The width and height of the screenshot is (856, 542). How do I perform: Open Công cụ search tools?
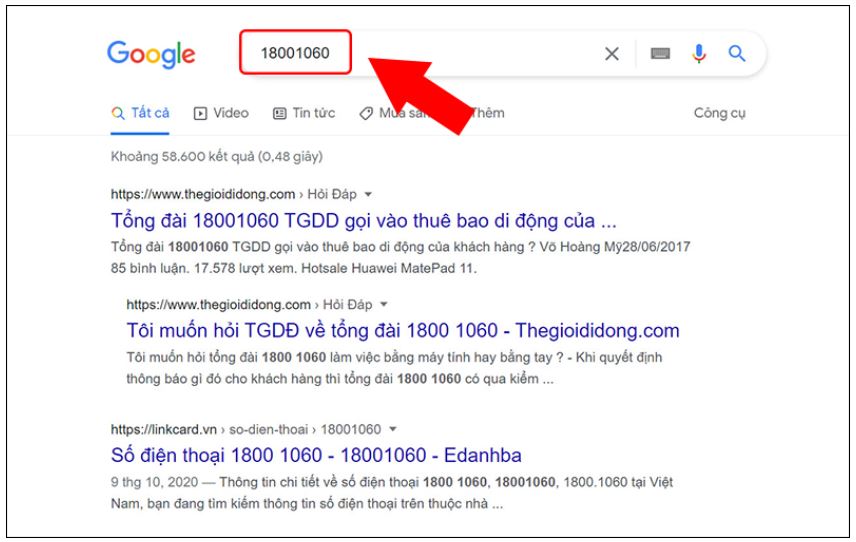pyautogui.click(x=719, y=113)
